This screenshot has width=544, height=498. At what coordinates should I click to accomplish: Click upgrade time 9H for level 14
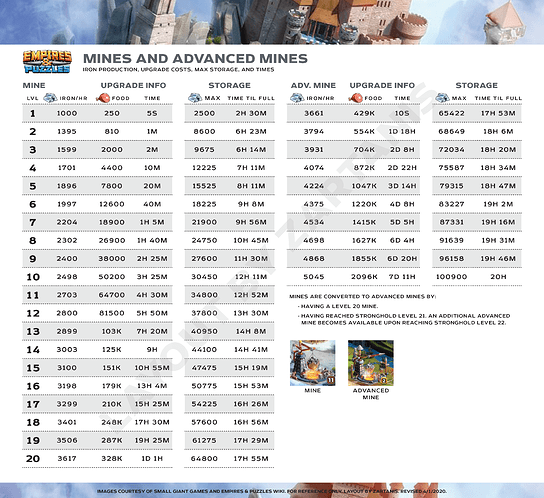152,349
